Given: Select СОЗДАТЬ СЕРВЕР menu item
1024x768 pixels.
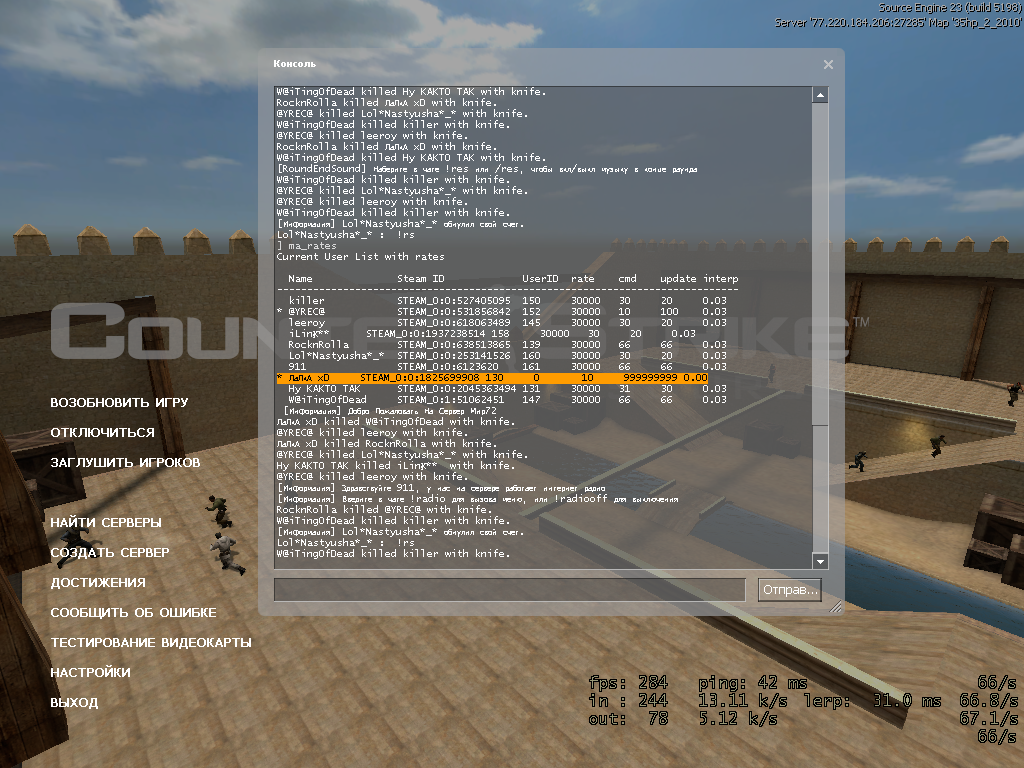Looking at the screenshot, I should coord(110,552).
